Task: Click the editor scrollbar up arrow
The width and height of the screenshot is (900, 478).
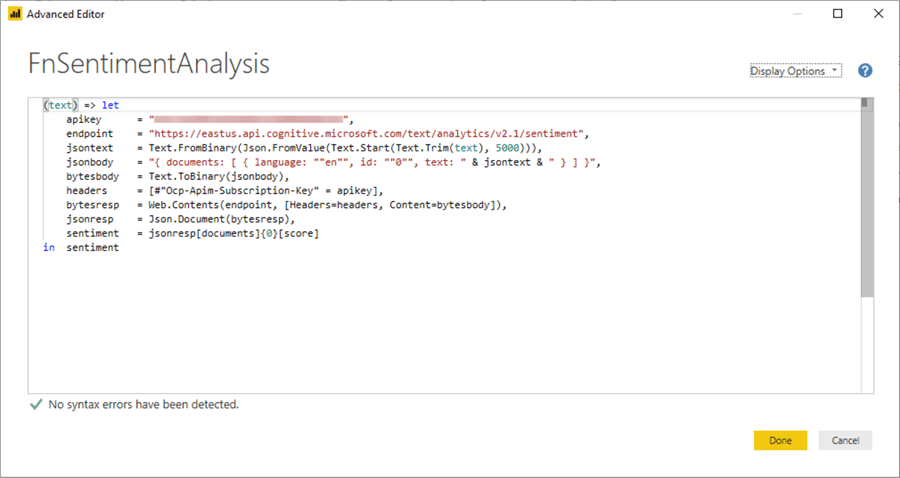Action: tap(866, 103)
